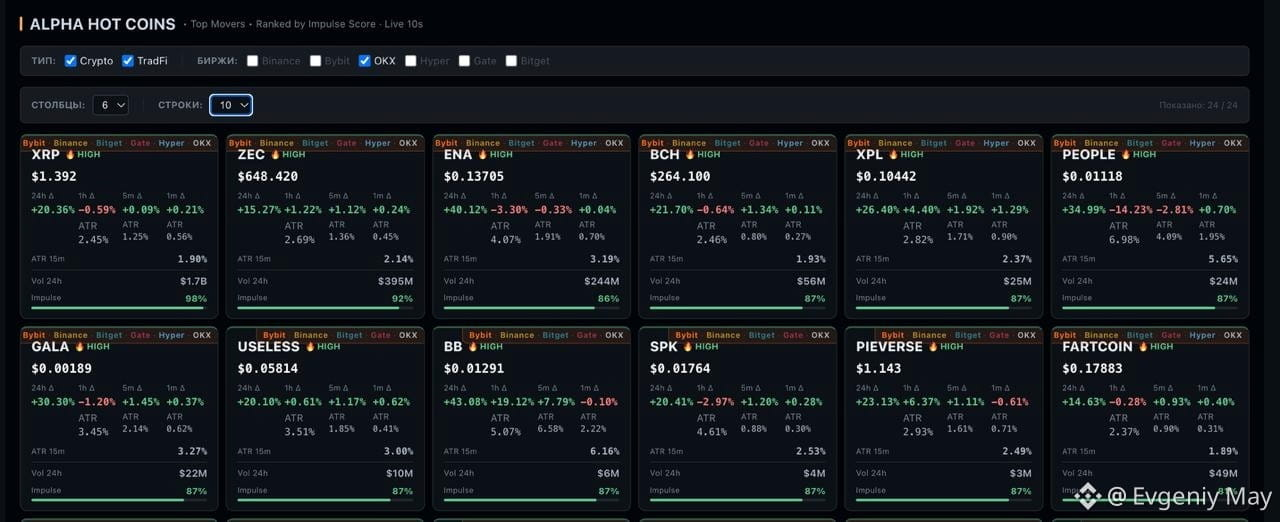Select the Binance tag on ZEC card
The height and width of the screenshot is (522, 1280).
[277, 143]
